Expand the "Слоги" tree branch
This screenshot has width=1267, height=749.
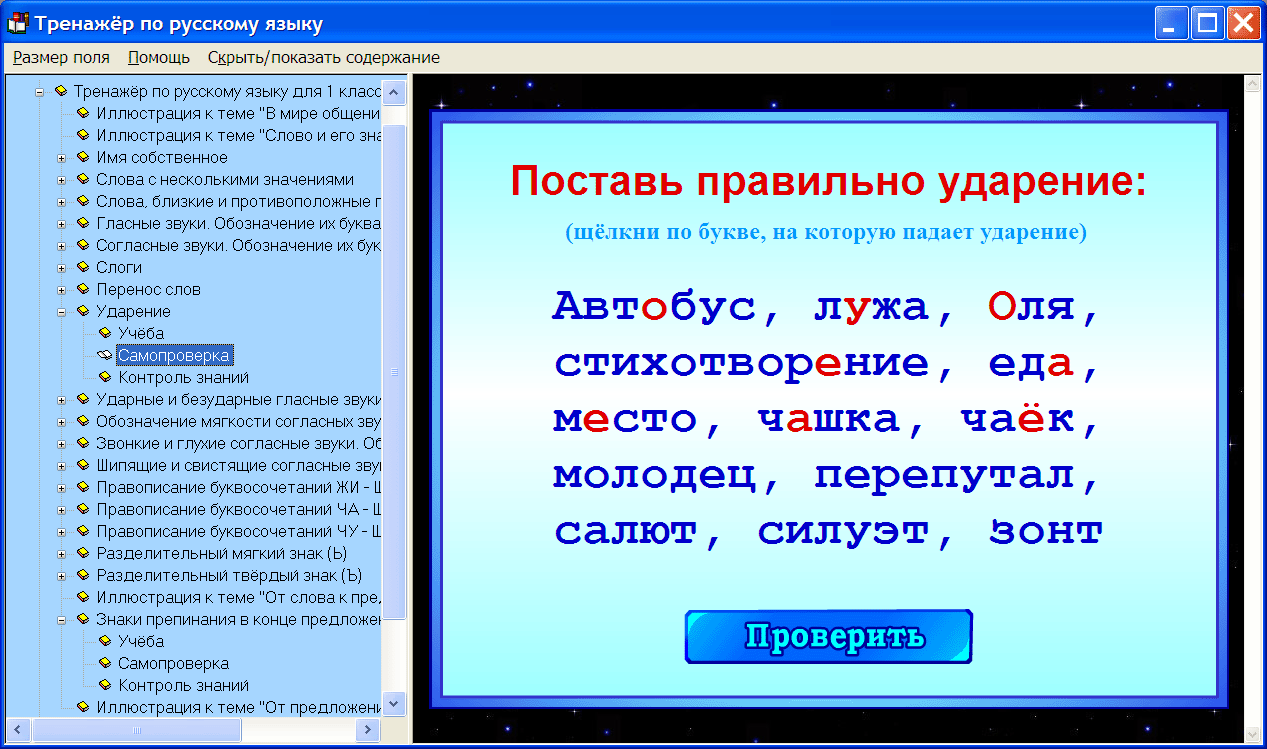62,267
